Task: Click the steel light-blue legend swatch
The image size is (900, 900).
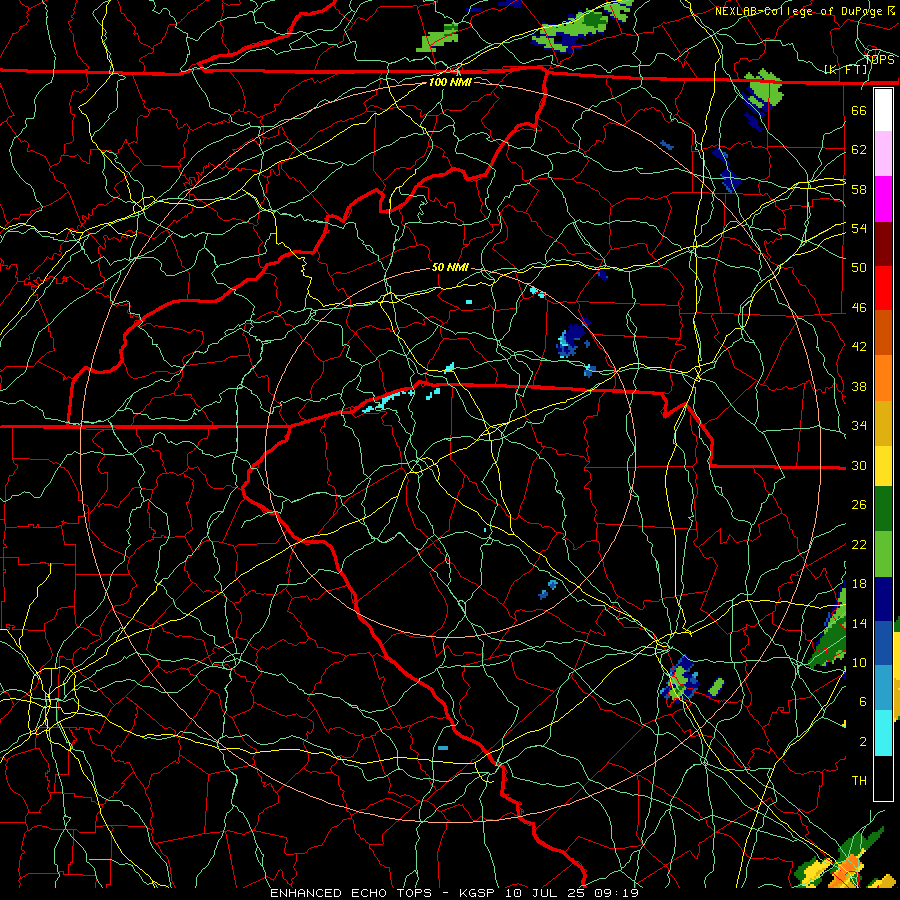Action: click(x=883, y=688)
